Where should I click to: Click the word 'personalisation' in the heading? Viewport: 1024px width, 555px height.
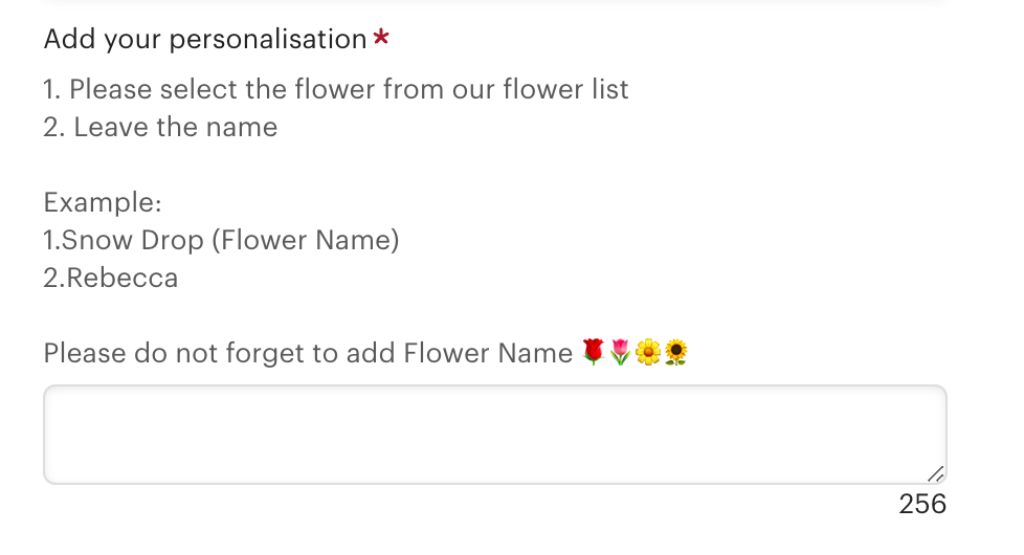268,39
